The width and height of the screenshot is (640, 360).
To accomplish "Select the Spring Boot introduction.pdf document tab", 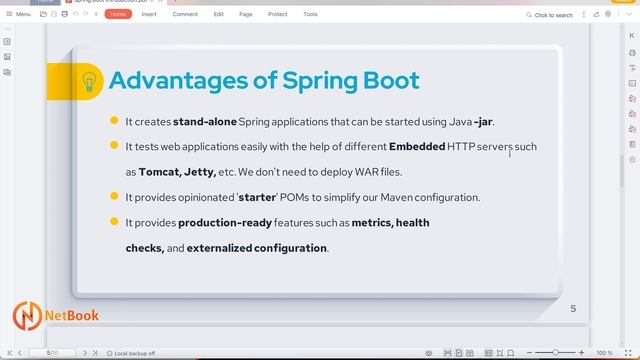I will [x=114, y=2].
